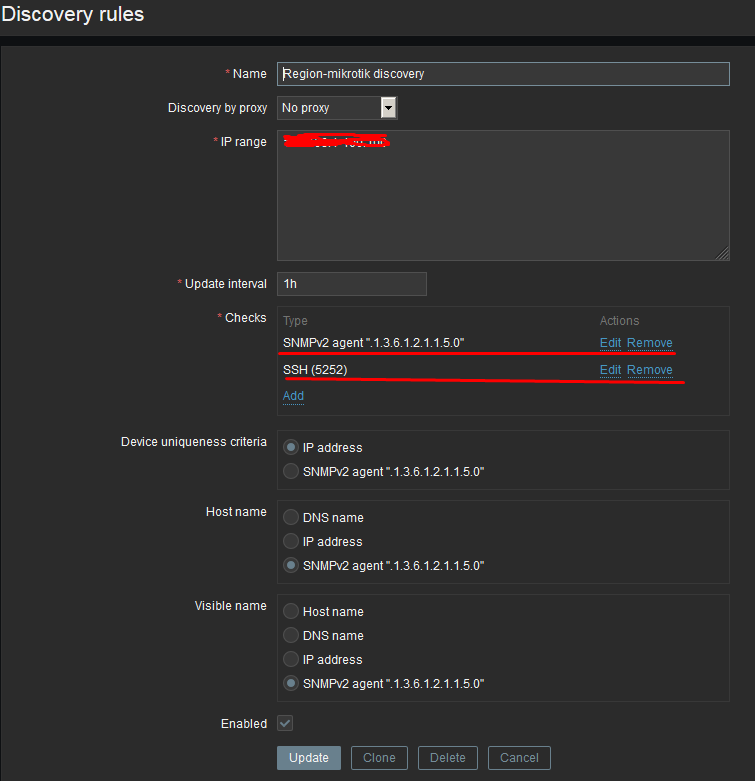The height and width of the screenshot is (781, 755).
Task: Remove the SNMPv2 agent check
Action: 650,343
